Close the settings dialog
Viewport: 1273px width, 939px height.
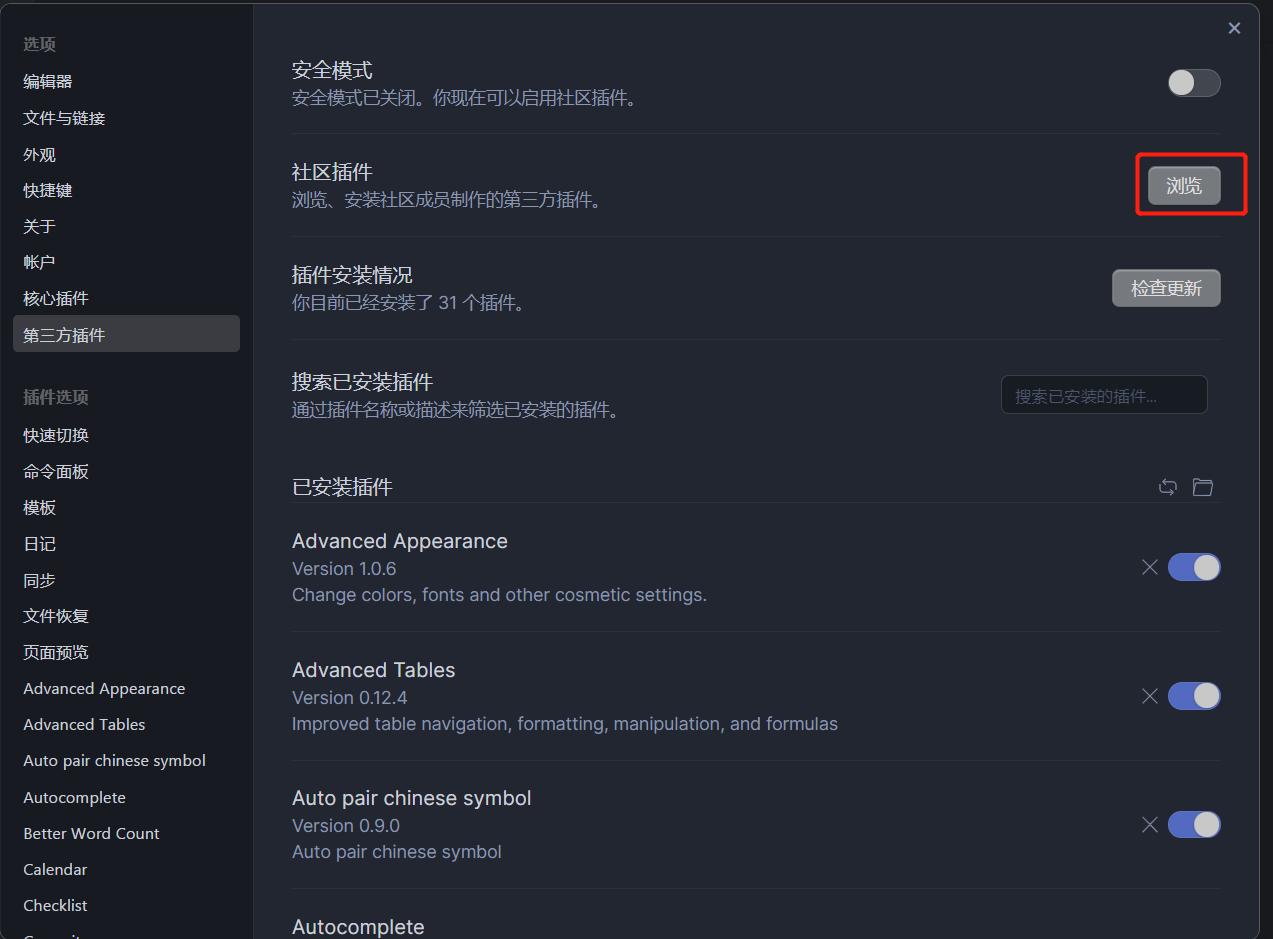click(x=1234, y=28)
